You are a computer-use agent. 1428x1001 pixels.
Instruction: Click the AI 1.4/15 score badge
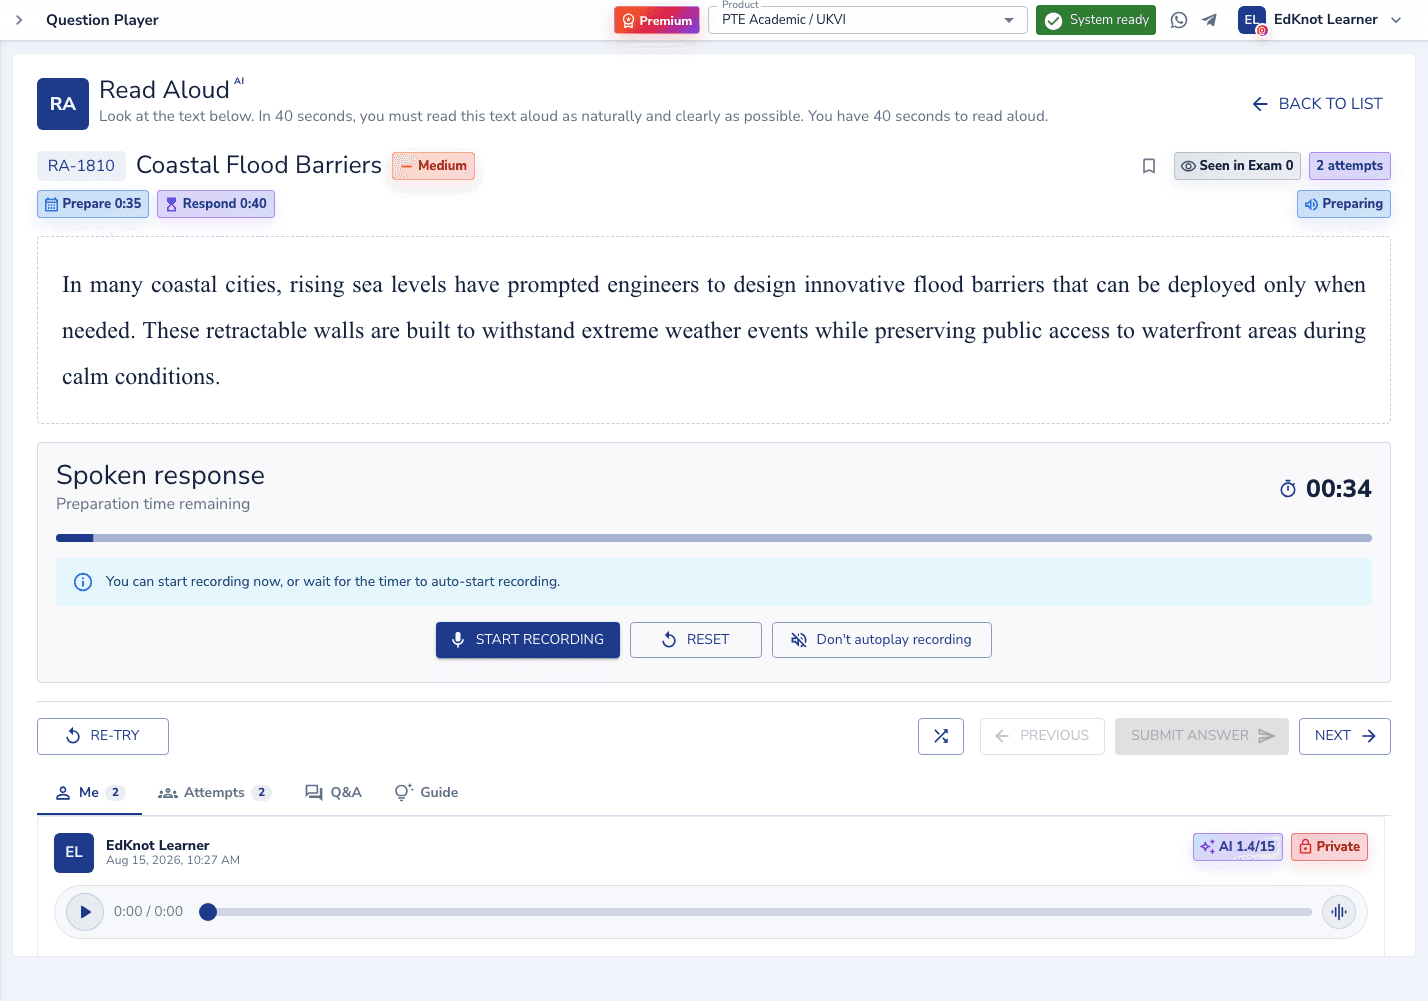[x=1238, y=847]
